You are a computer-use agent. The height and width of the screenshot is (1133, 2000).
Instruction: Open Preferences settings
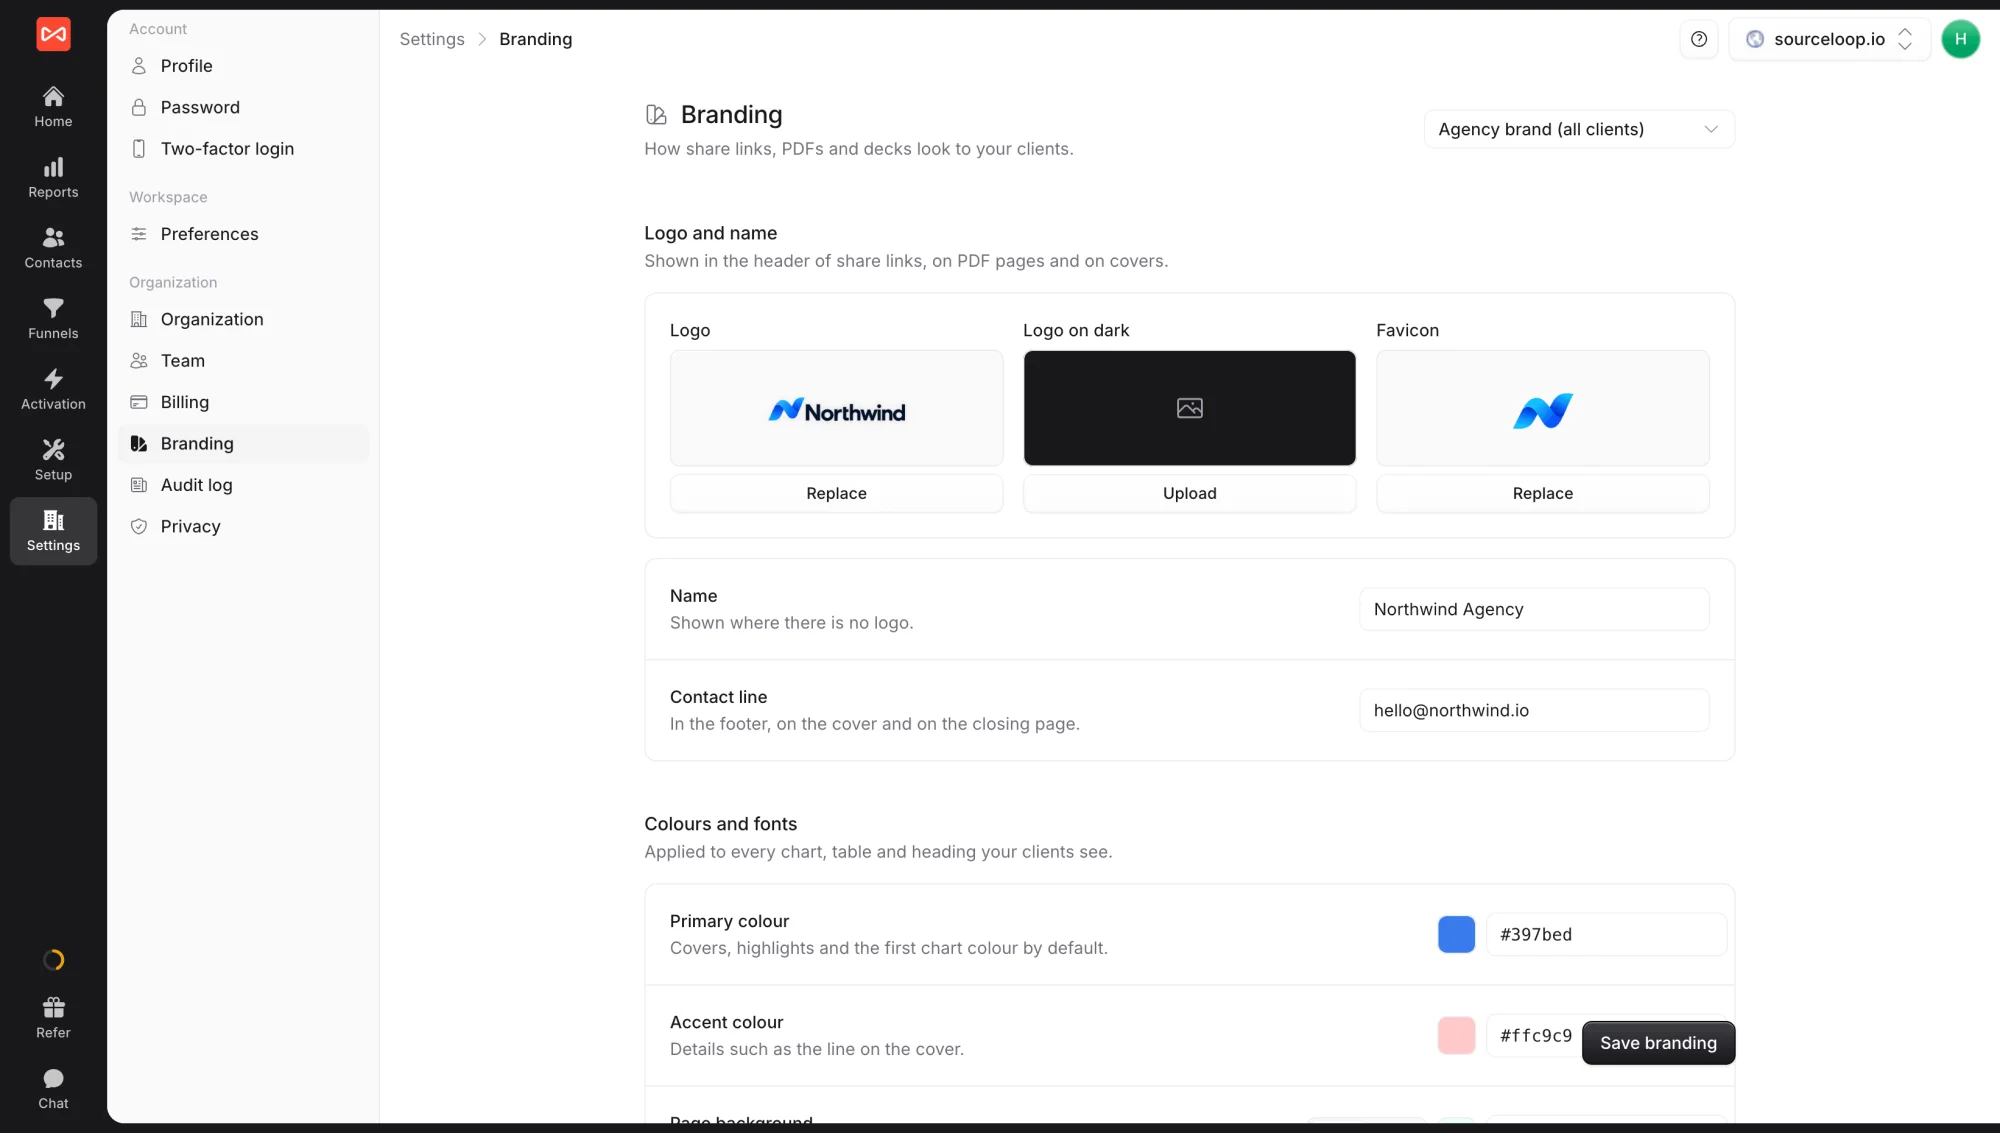(243, 234)
